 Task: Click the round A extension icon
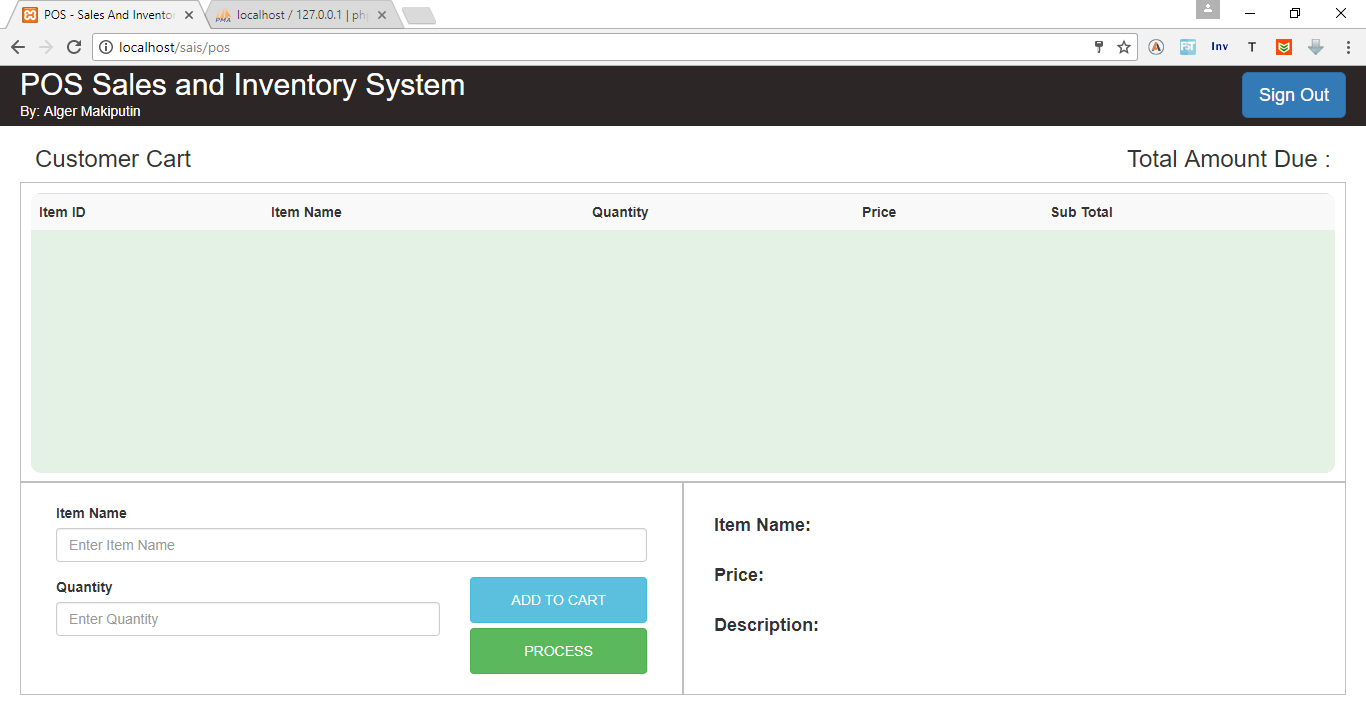click(x=1156, y=47)
